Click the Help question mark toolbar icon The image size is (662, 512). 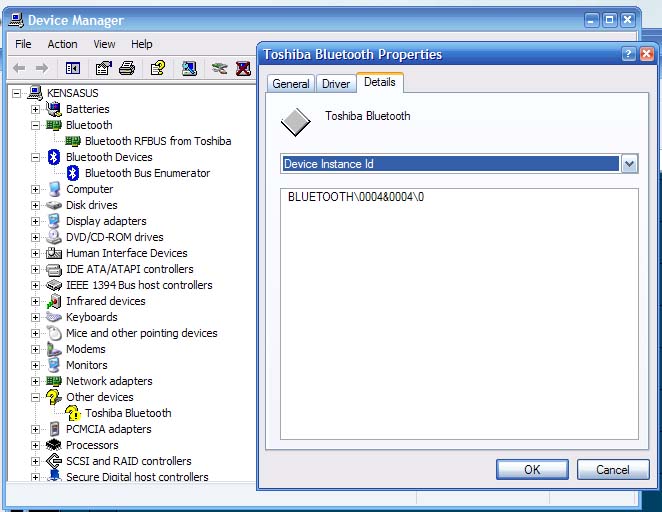(158, 68)
